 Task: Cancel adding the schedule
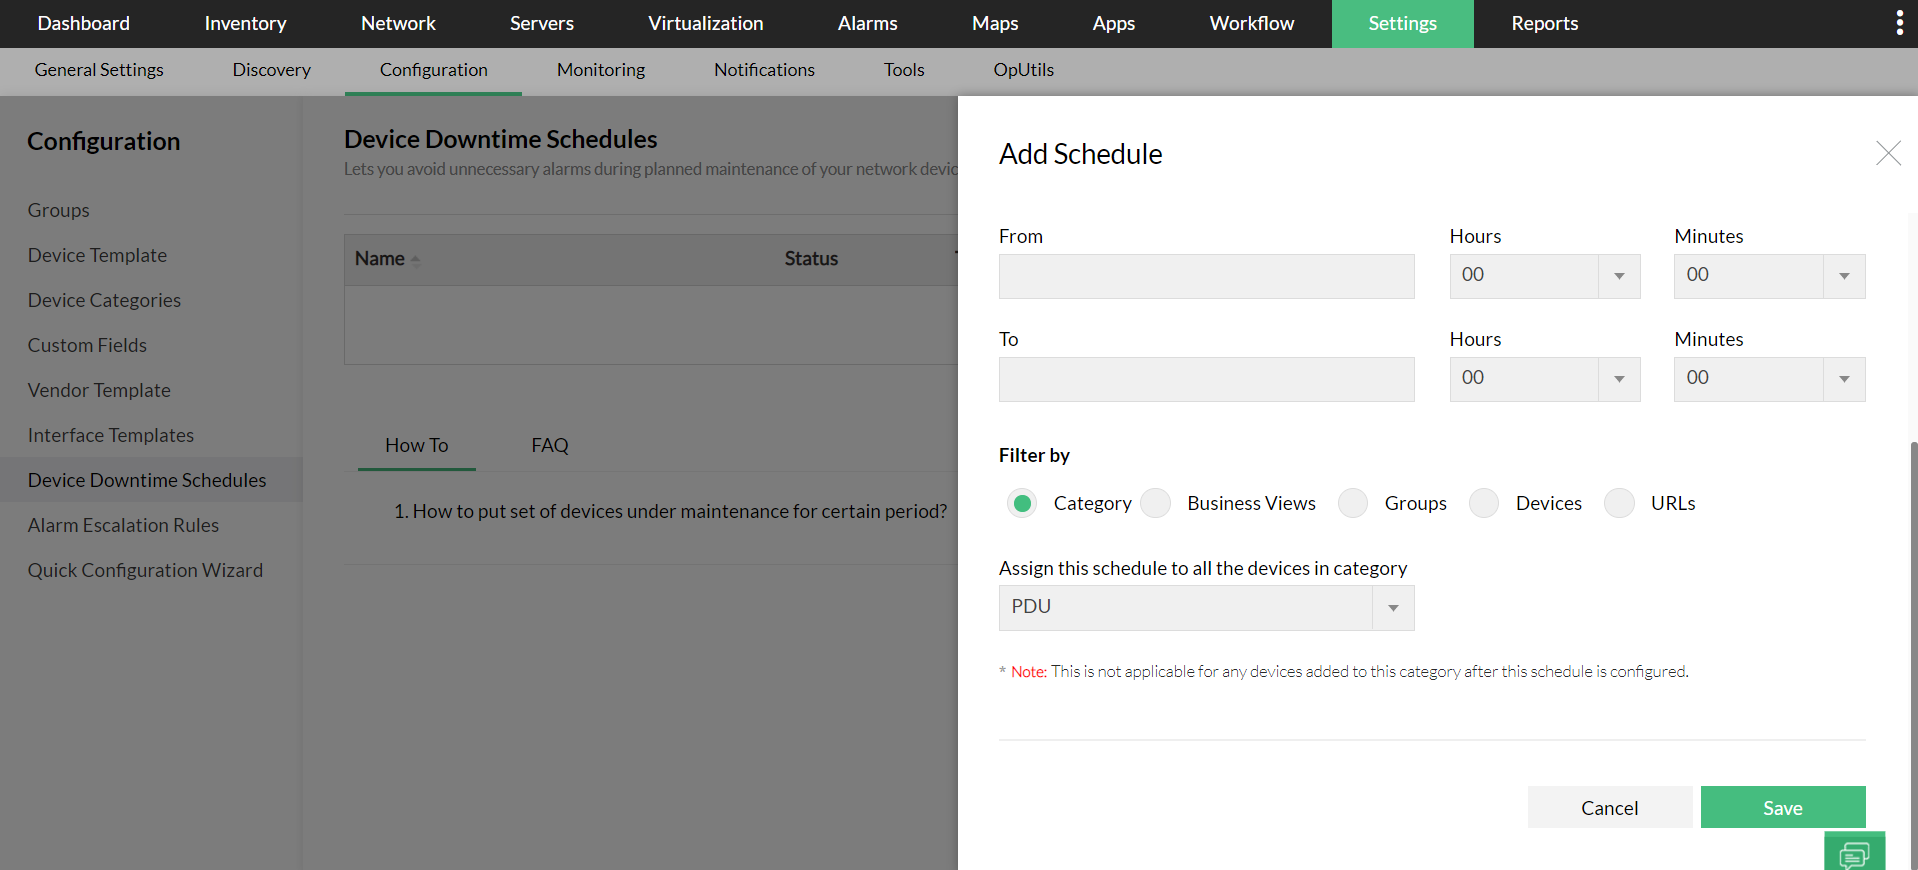click(x=1609, y=807)
